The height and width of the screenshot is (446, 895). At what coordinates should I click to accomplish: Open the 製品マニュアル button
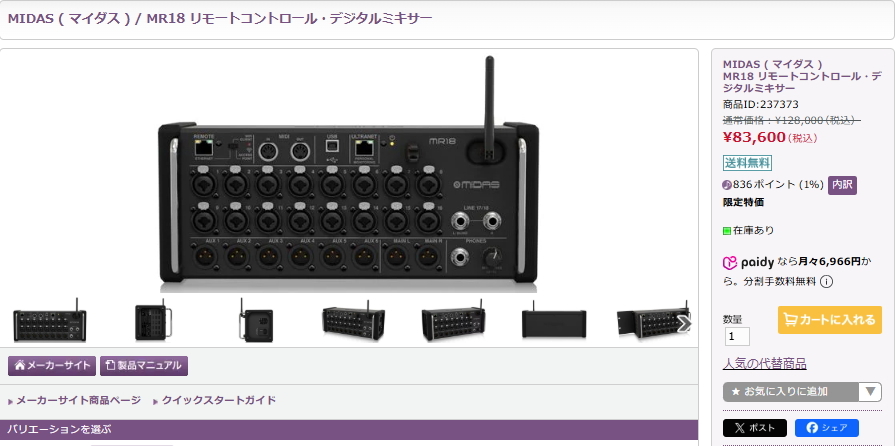point(144,365)
